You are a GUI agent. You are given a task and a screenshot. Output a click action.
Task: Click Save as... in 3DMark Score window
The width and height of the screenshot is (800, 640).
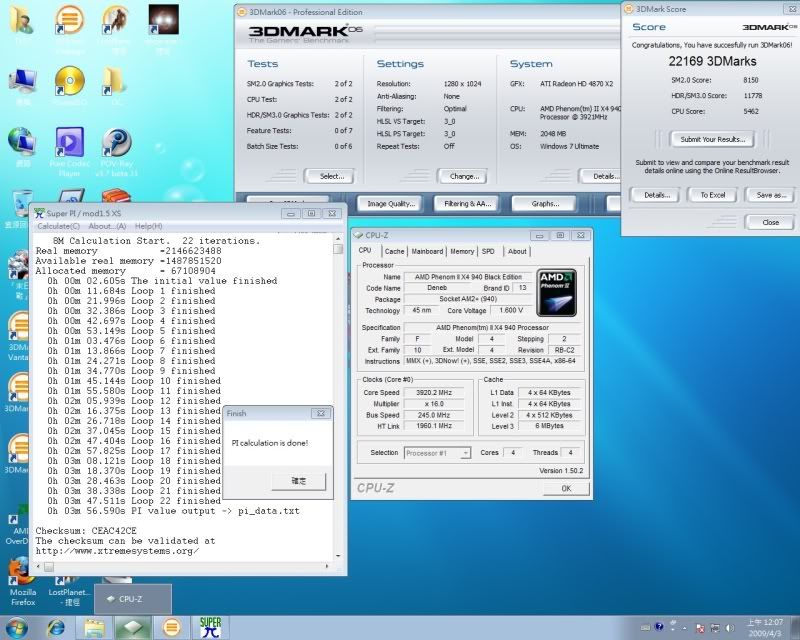click(x=770, y=195)
